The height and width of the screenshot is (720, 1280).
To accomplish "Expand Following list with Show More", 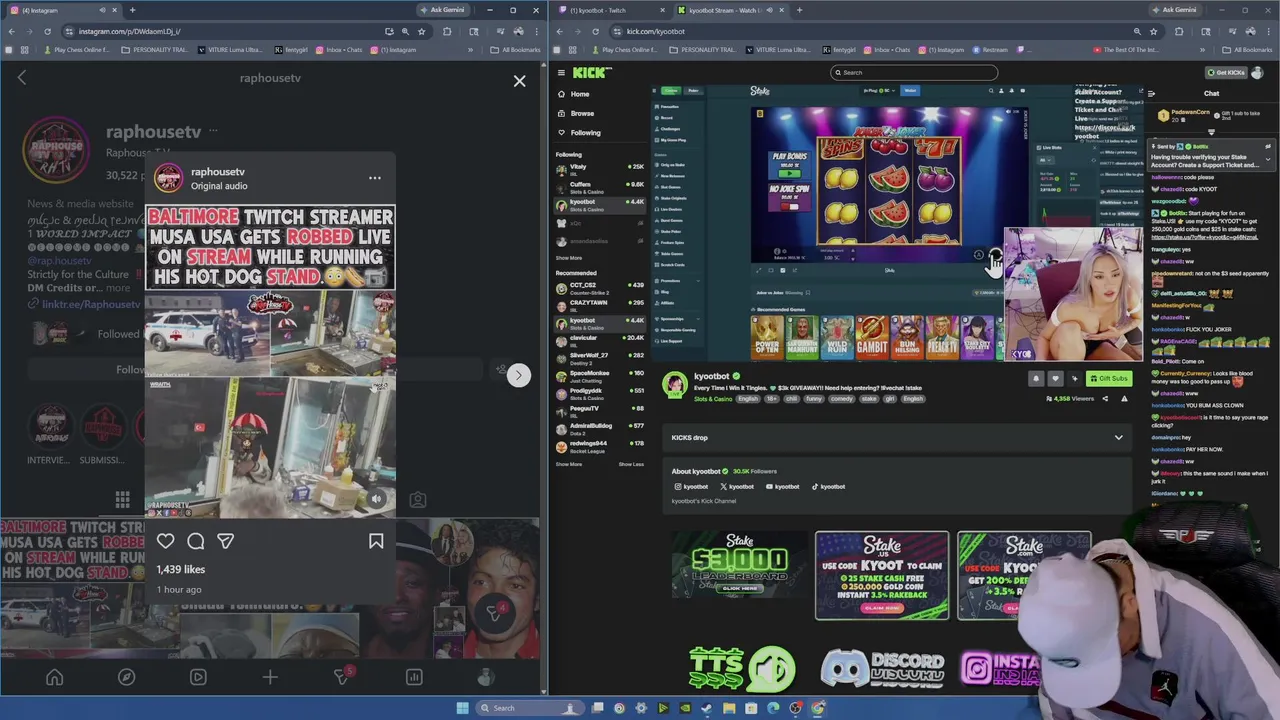I will [x=569, y=258].
